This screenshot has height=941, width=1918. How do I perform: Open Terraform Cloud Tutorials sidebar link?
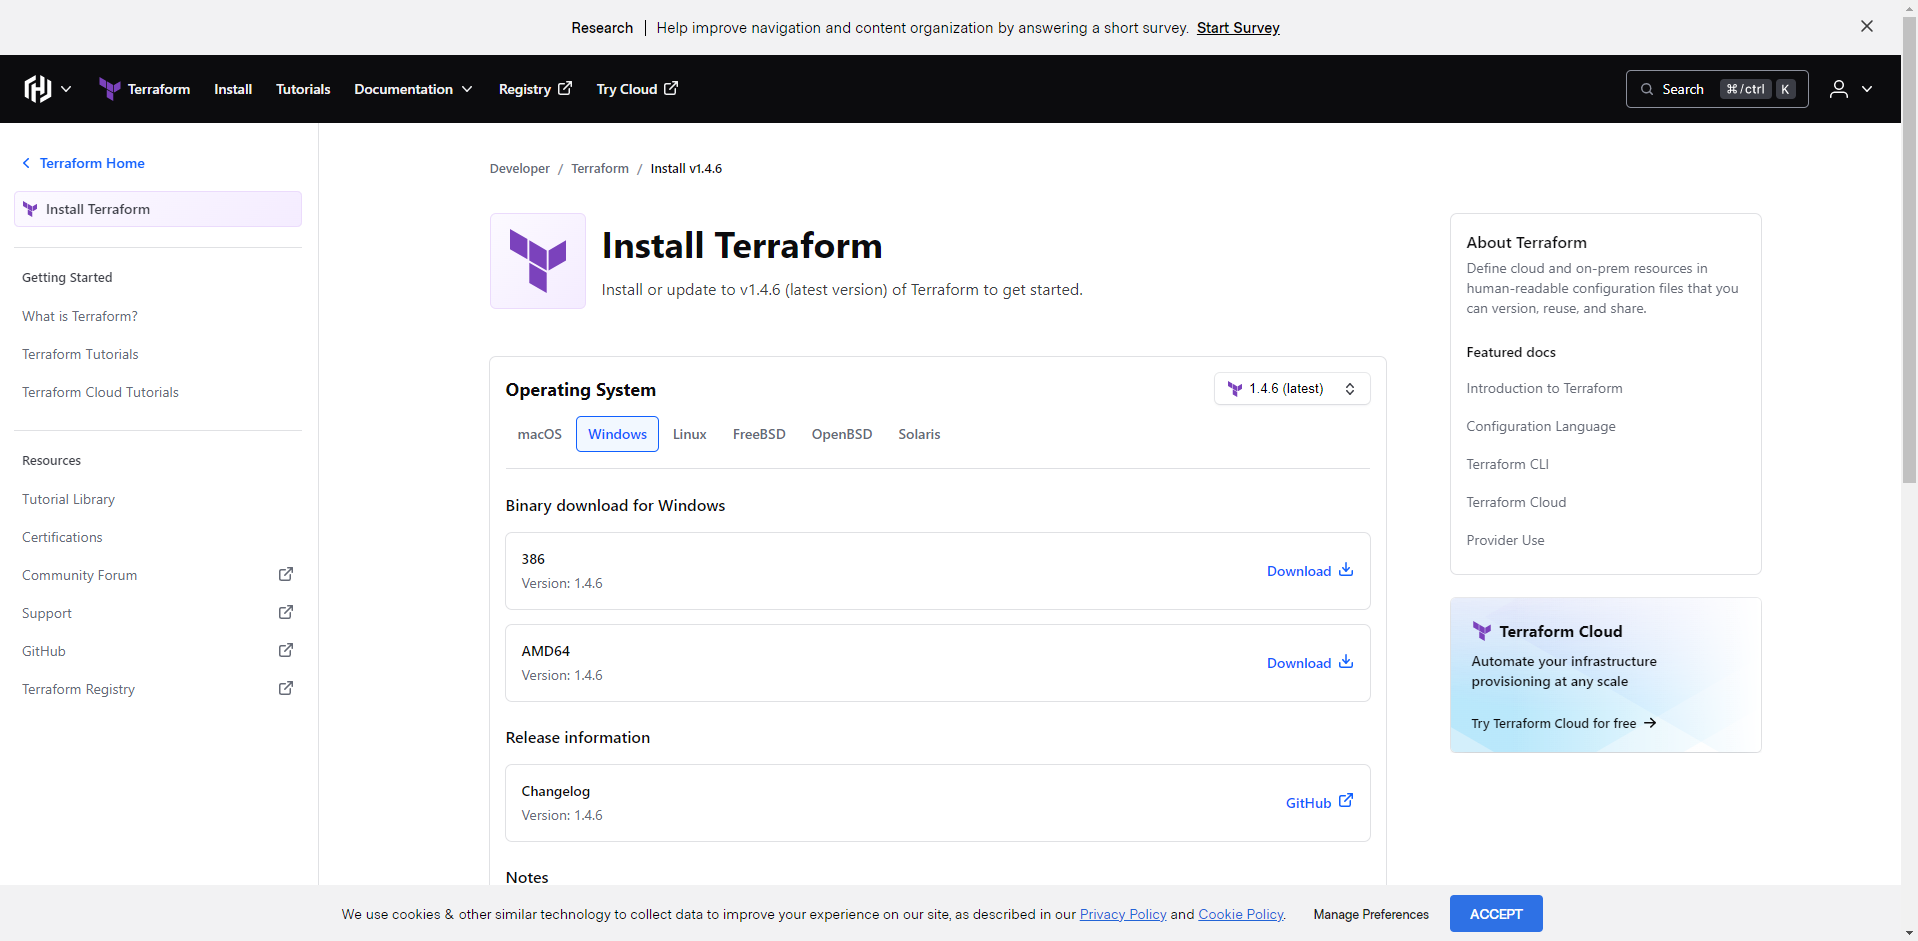click(x=100, y=392)
